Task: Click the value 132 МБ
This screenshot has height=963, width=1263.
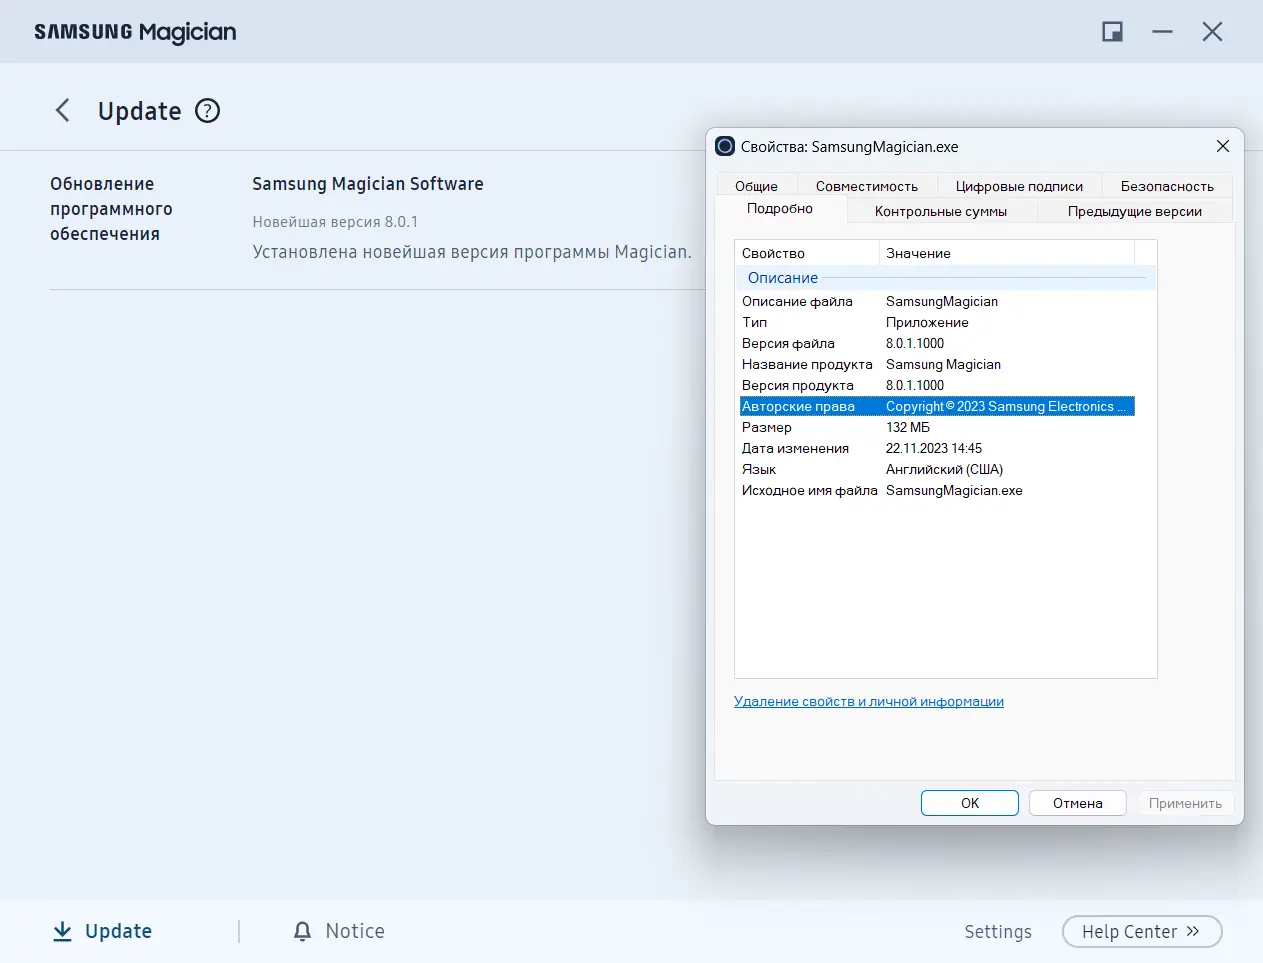Action: click(908, 427)
